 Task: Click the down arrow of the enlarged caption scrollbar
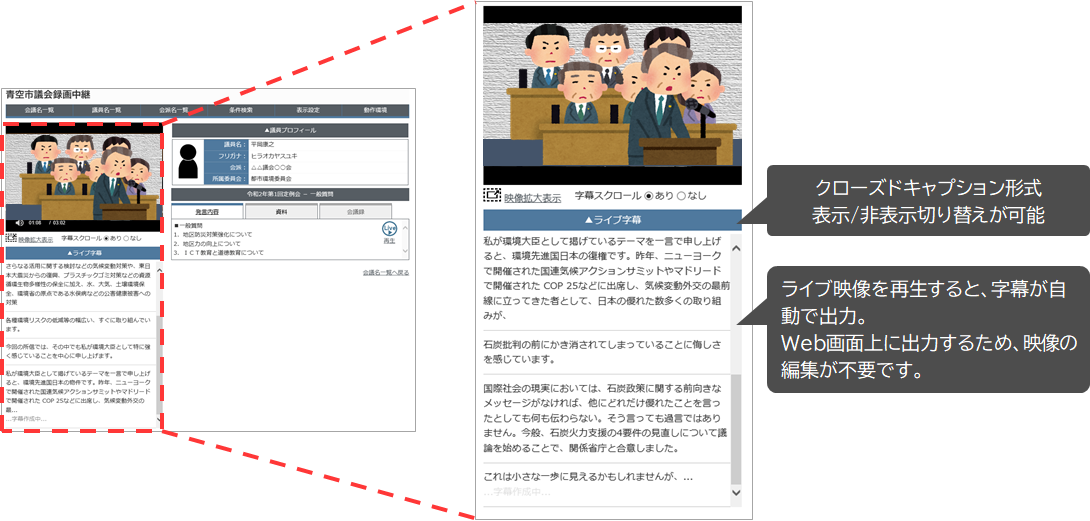[737, 492]
